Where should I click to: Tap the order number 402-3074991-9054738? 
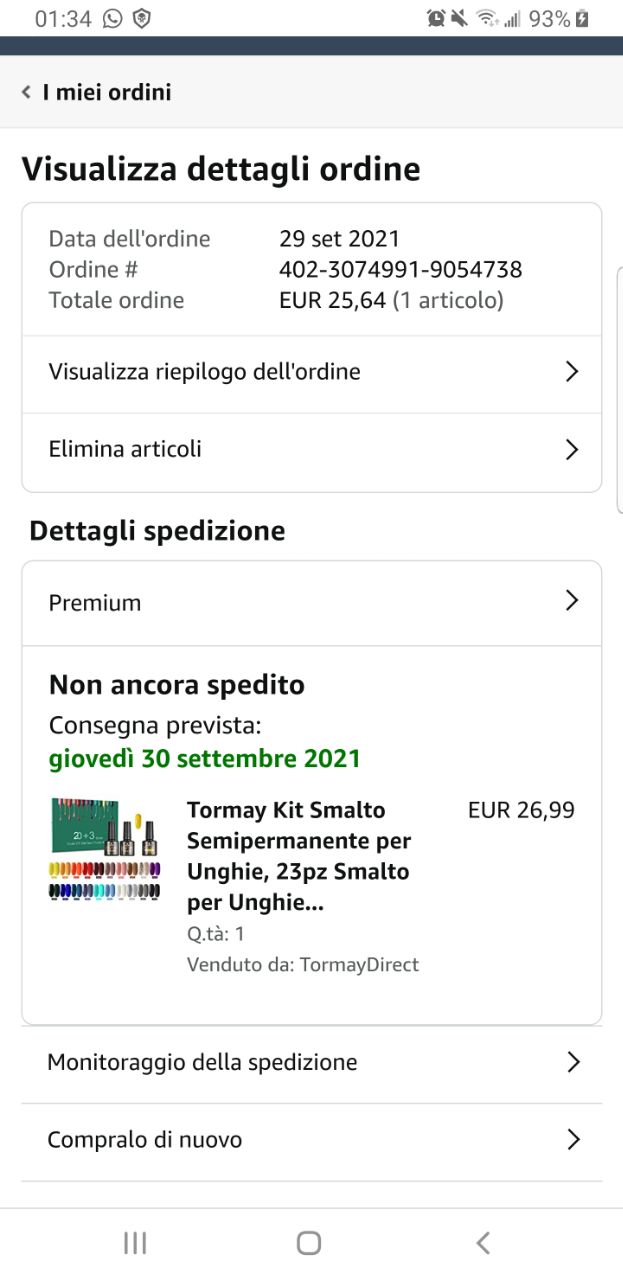(400, 270)
